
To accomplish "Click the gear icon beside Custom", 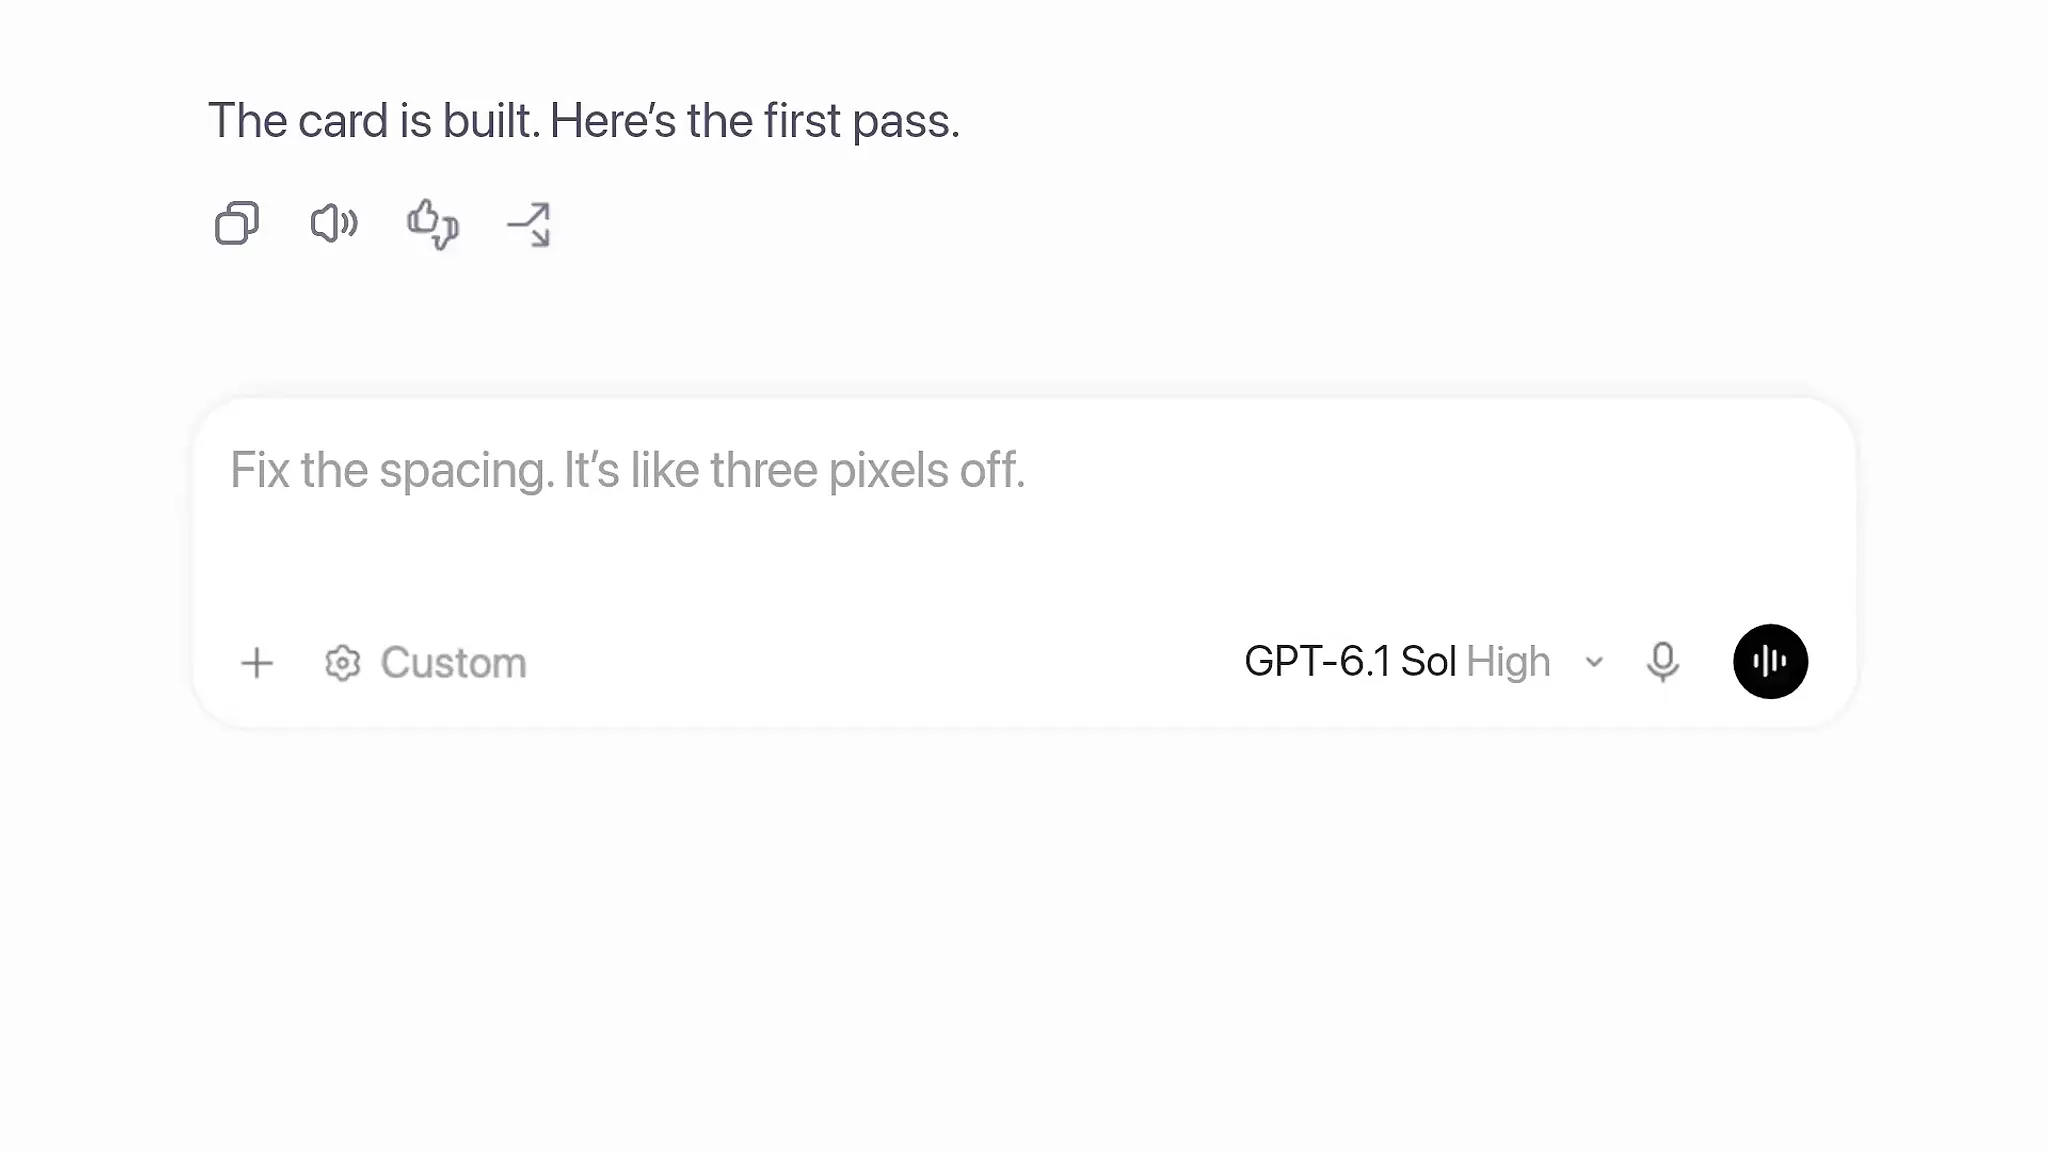I will [343, 663].
